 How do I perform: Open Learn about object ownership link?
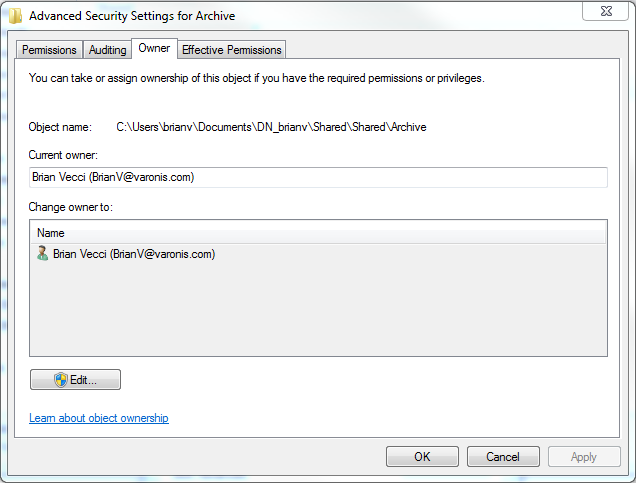[x=99, y=418]
